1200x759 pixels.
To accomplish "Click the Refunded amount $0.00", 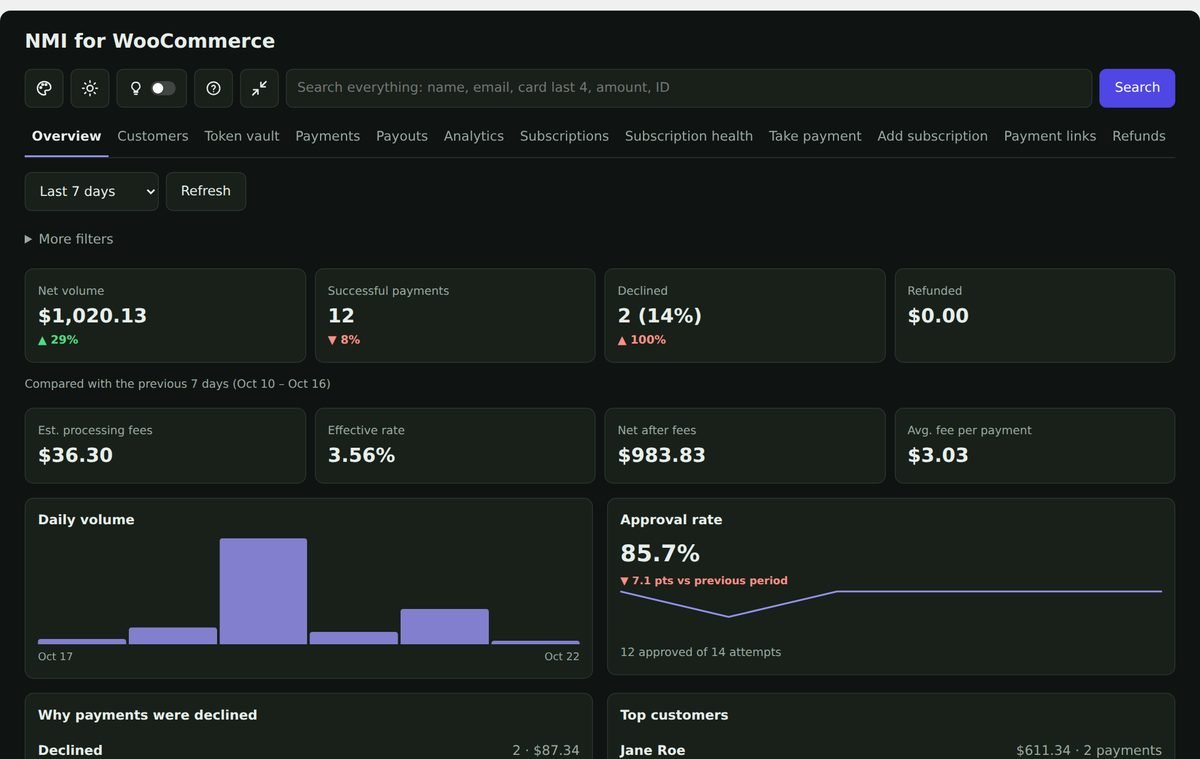I will click(x=938, y=316).
